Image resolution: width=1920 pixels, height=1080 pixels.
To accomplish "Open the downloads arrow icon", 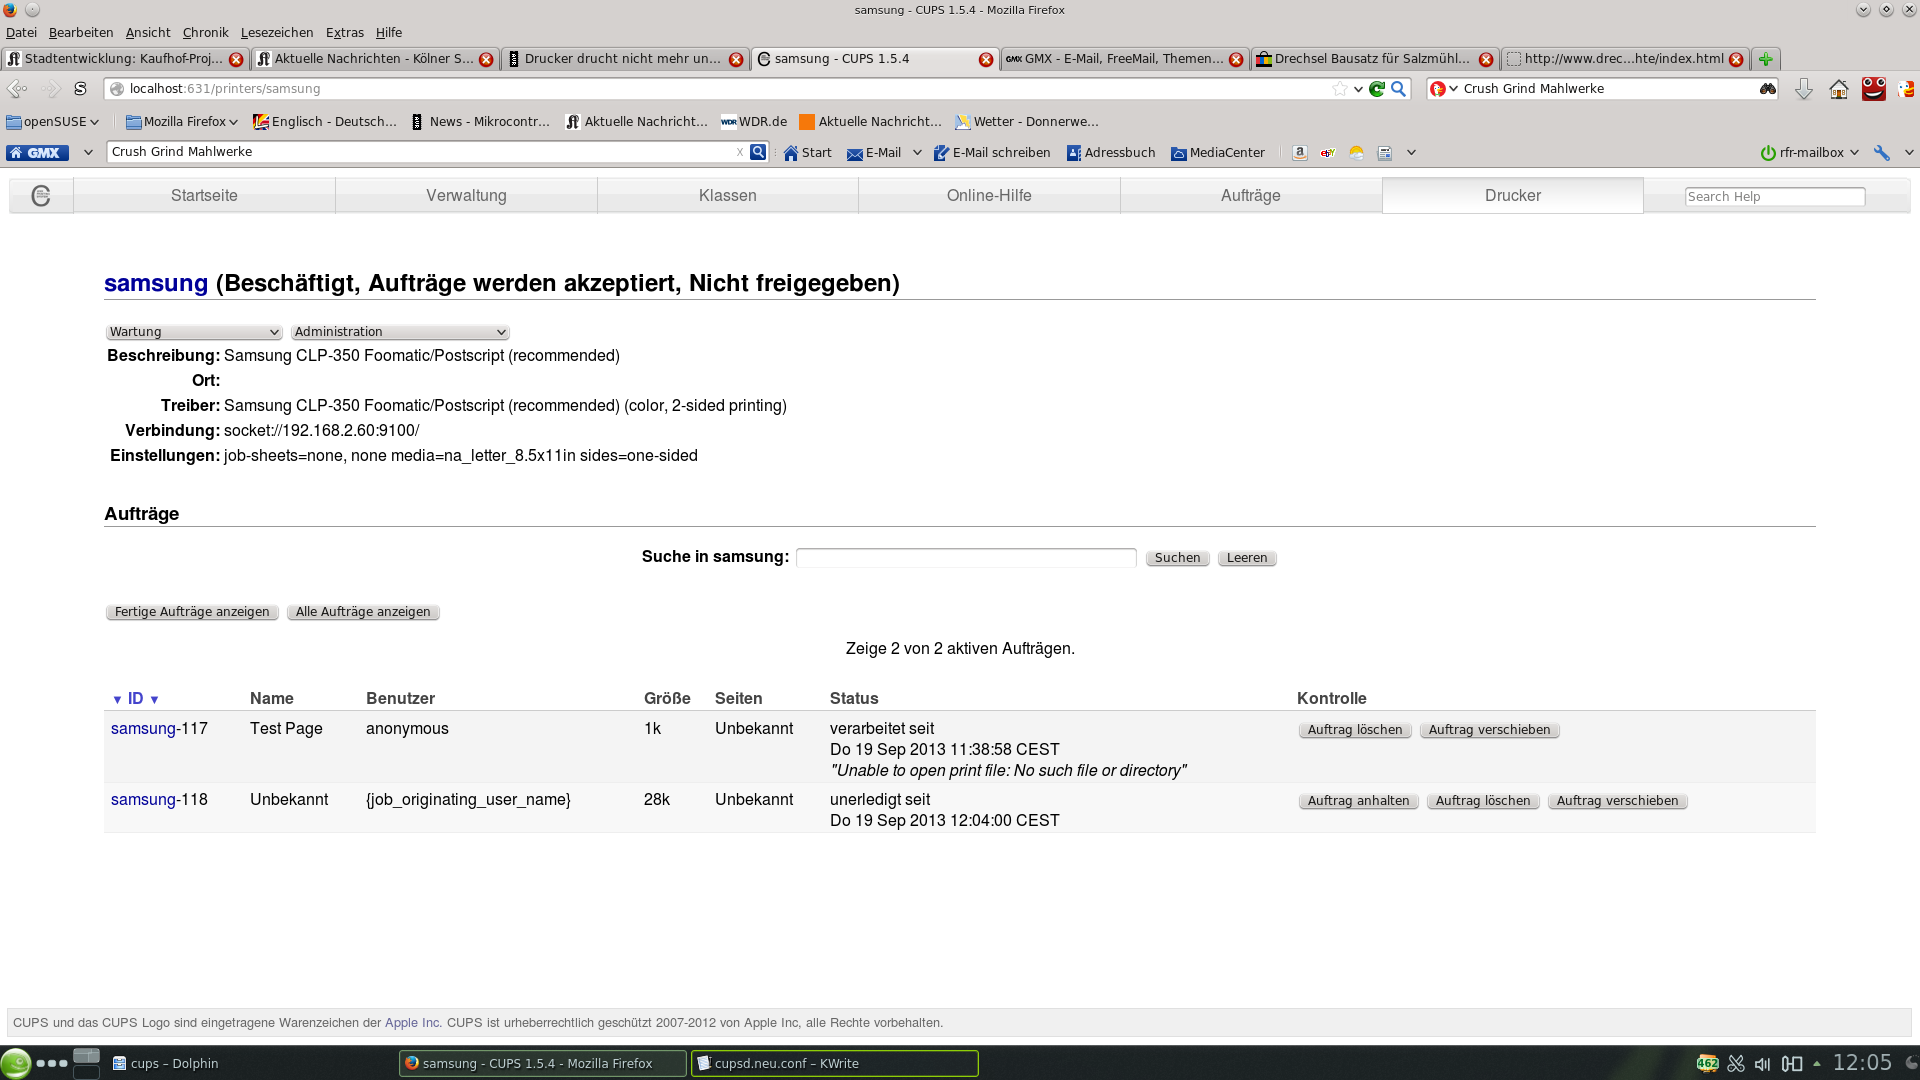I will coord(1803,89).
